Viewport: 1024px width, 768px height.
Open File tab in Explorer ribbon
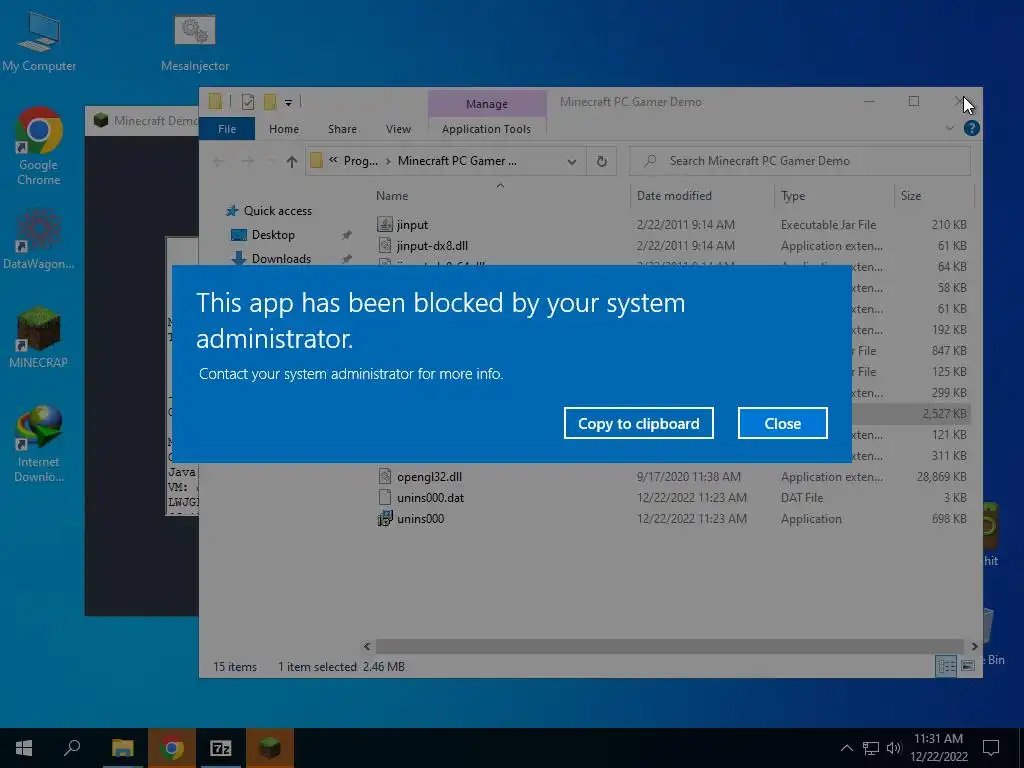[x=227, y=129]
